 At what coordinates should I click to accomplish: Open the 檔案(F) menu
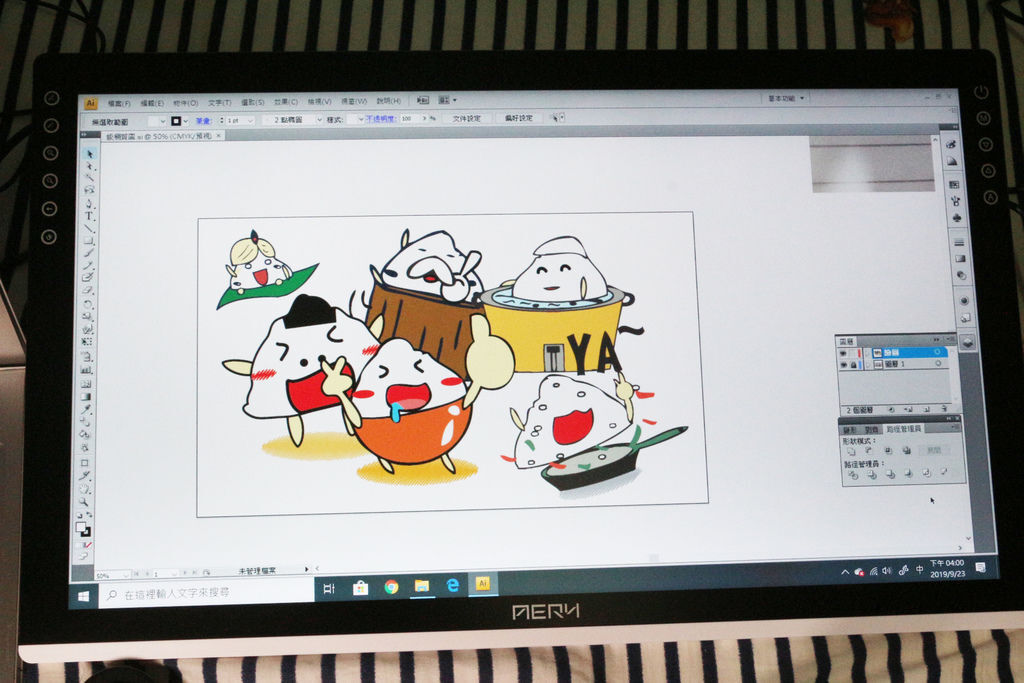tap(119, 104)
